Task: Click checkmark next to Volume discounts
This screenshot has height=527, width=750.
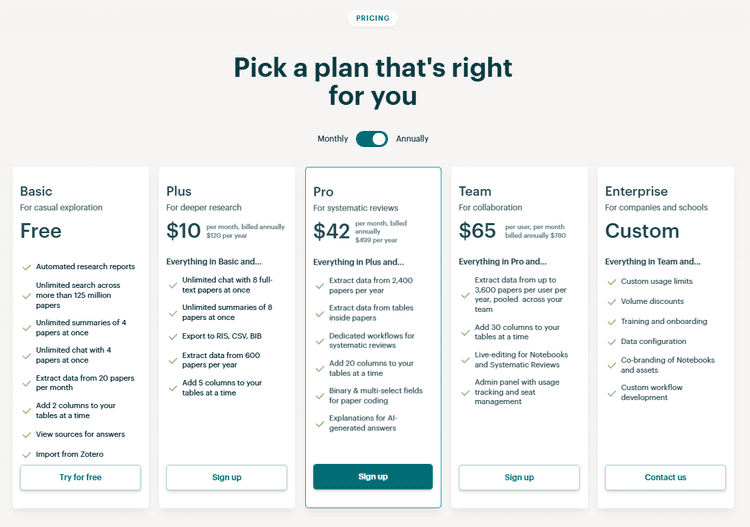Action: (x=612, y=302)
